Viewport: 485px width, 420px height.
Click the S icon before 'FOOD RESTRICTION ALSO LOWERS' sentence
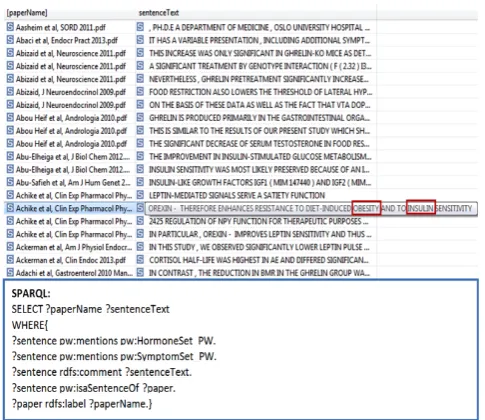[x=140, y=92]
